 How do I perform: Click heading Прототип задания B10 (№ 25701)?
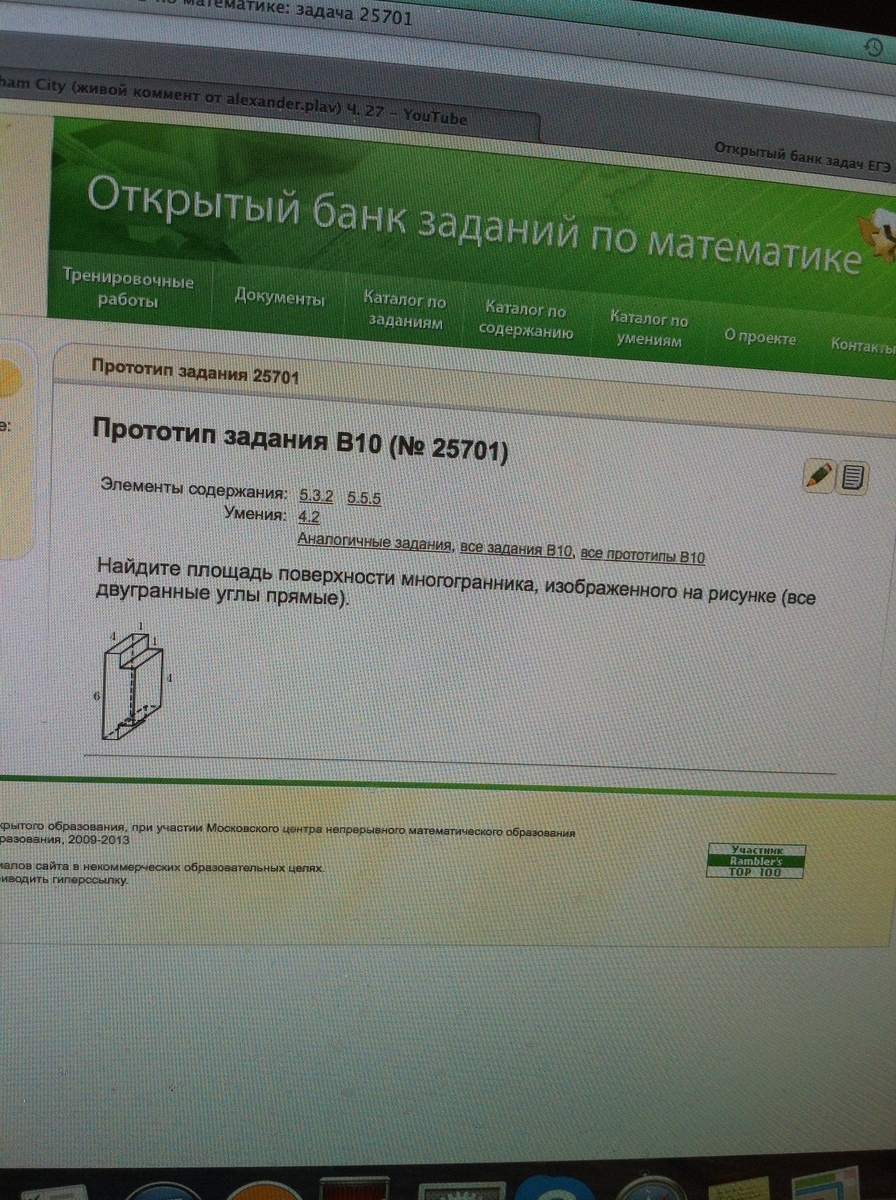(x=301, y=441)
